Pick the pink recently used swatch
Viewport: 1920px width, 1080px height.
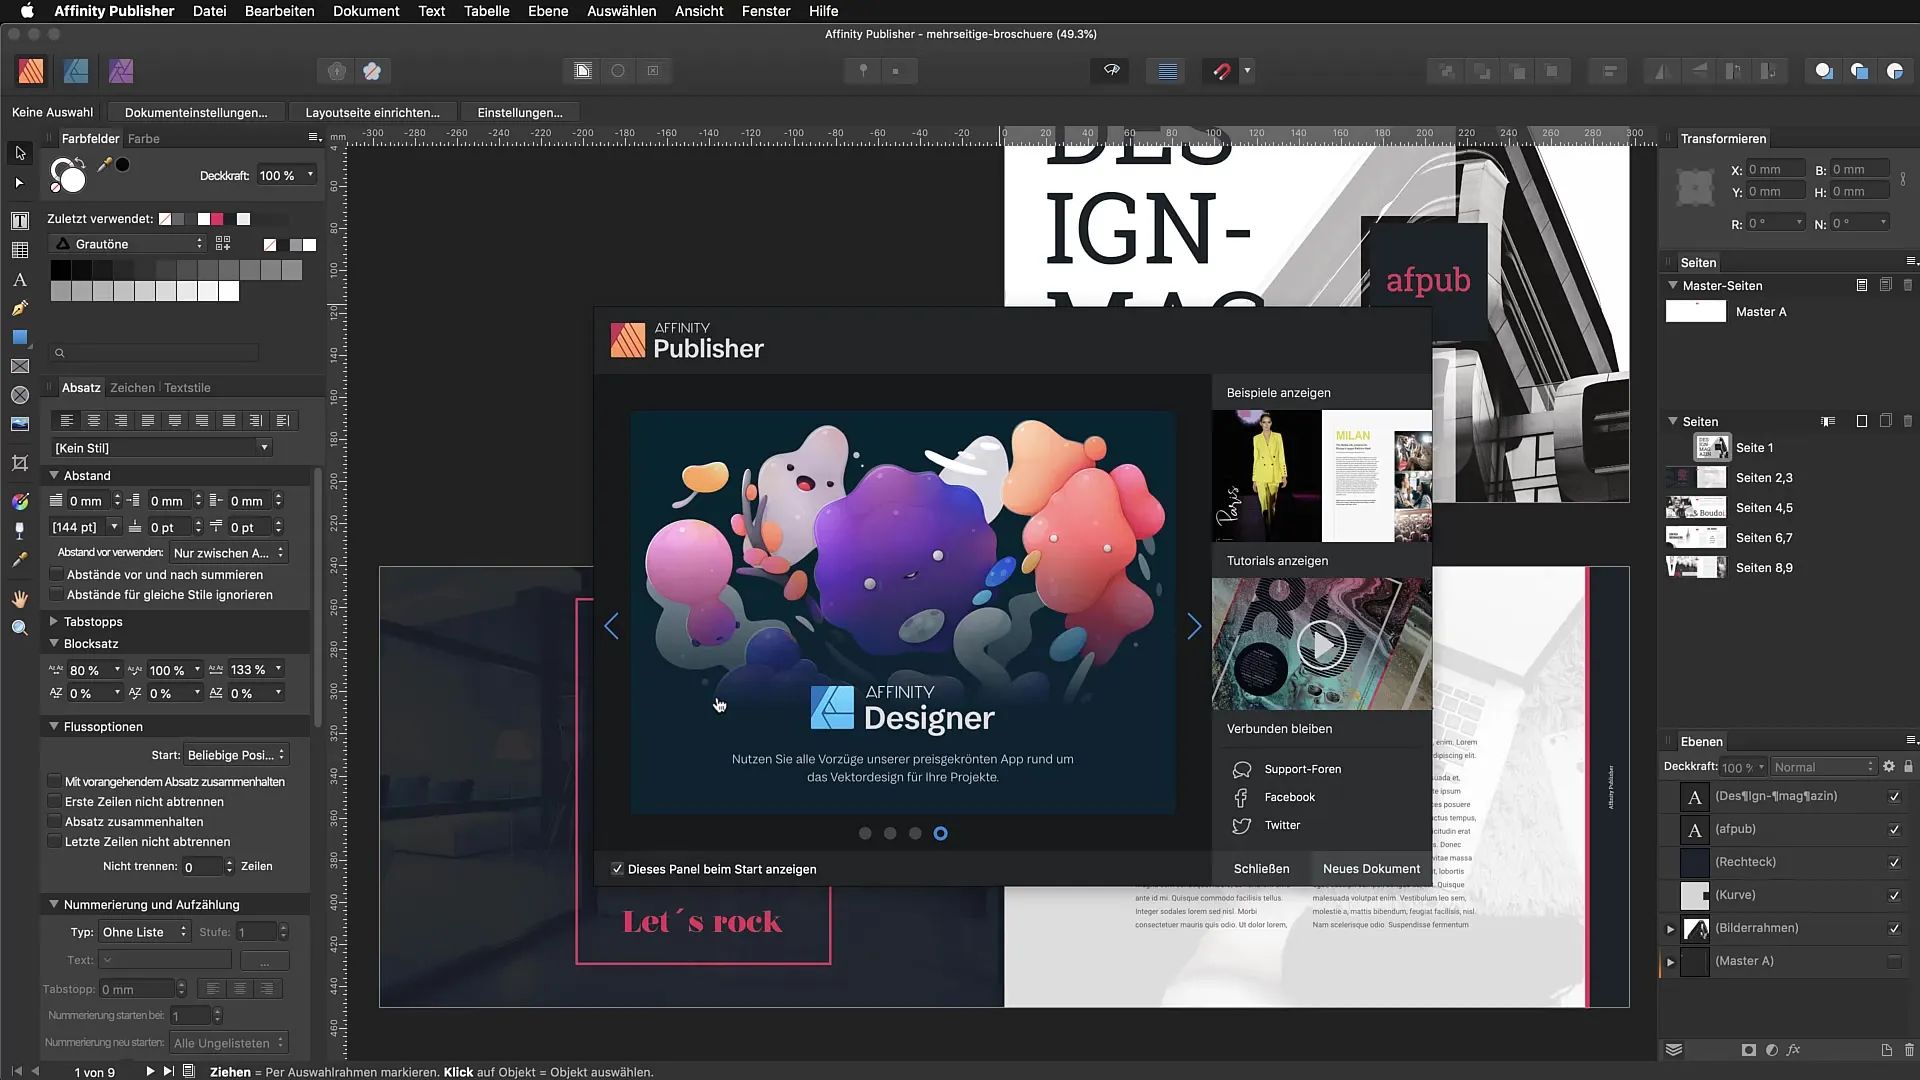[217, 219]
